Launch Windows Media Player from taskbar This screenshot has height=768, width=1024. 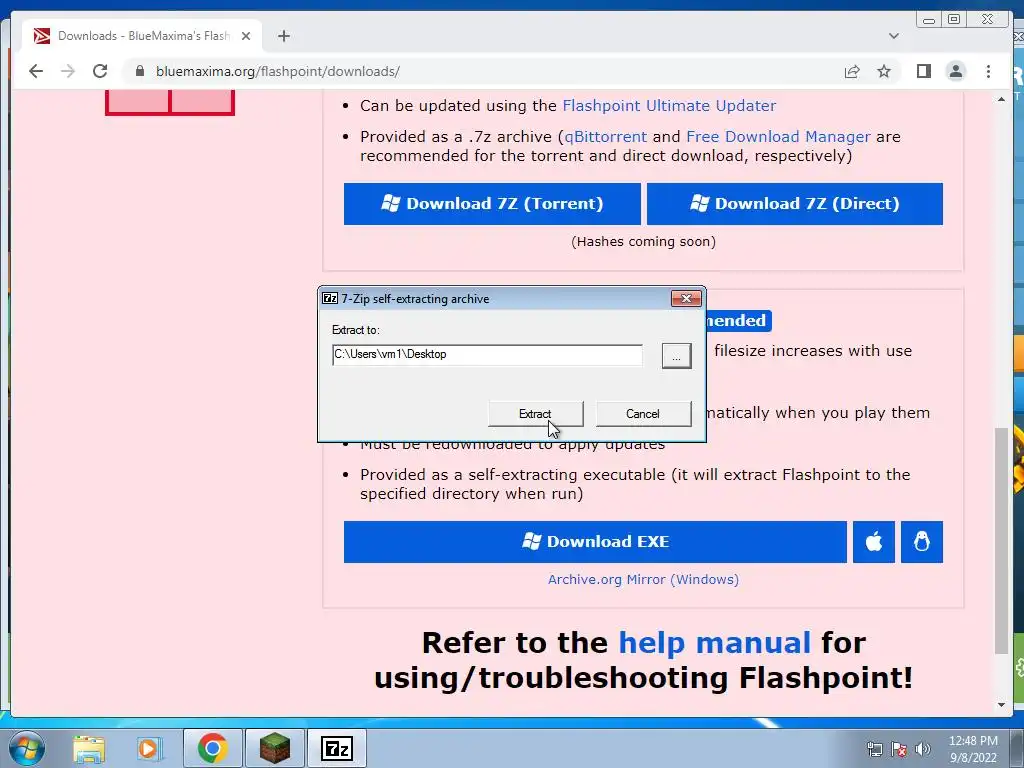point(148,748)
